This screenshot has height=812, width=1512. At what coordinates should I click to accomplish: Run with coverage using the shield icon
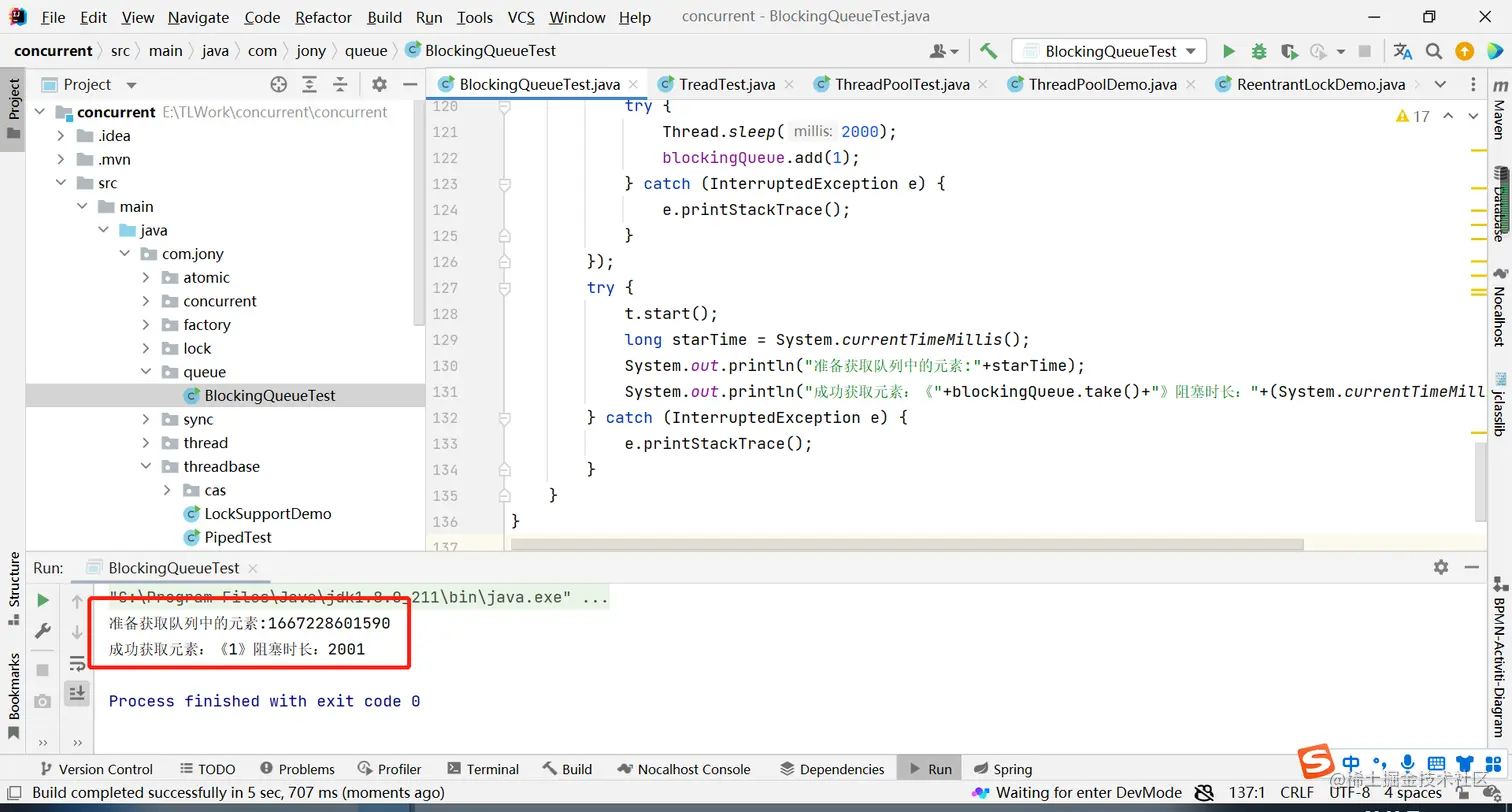pos(1289,51)
